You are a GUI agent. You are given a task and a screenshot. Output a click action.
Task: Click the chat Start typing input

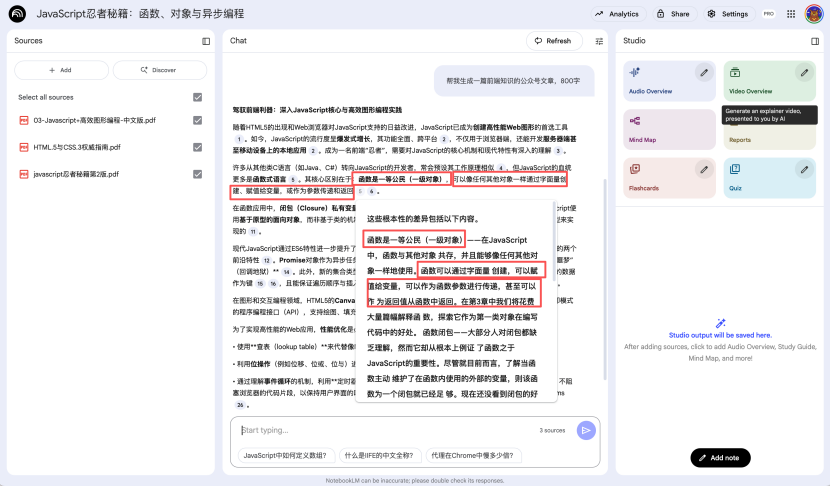[386, 430]
